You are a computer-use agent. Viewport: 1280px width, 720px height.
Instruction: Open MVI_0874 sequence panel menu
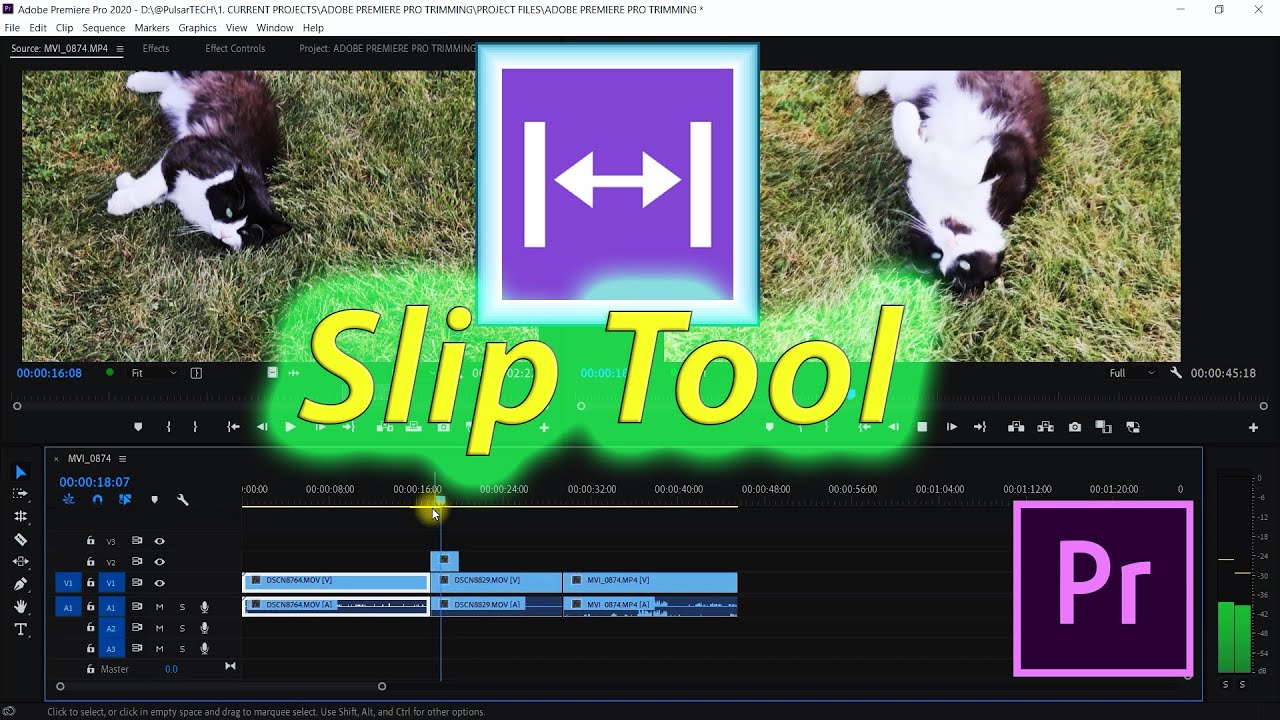122,459
